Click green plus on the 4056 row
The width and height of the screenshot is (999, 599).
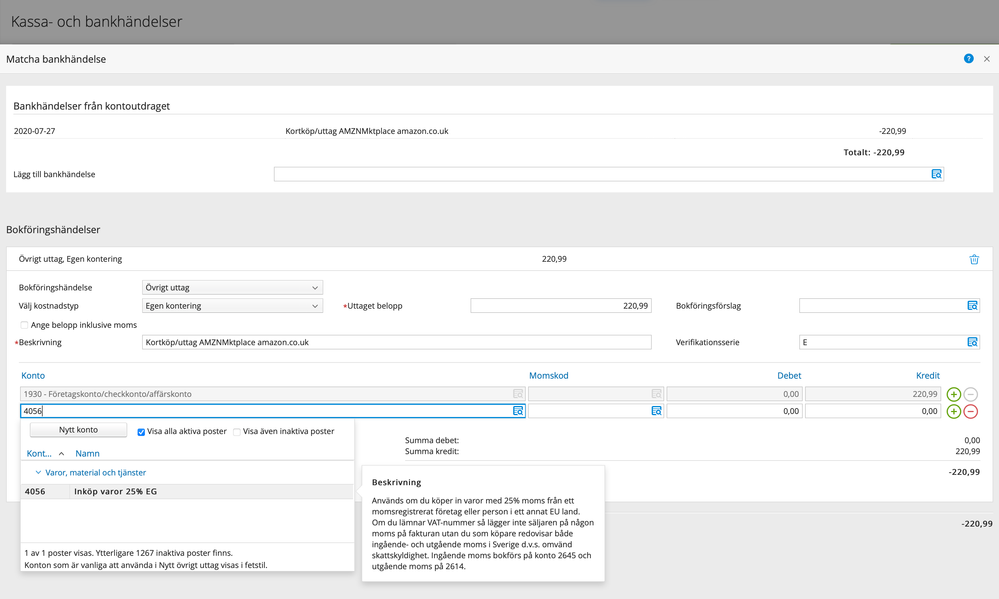953,411
